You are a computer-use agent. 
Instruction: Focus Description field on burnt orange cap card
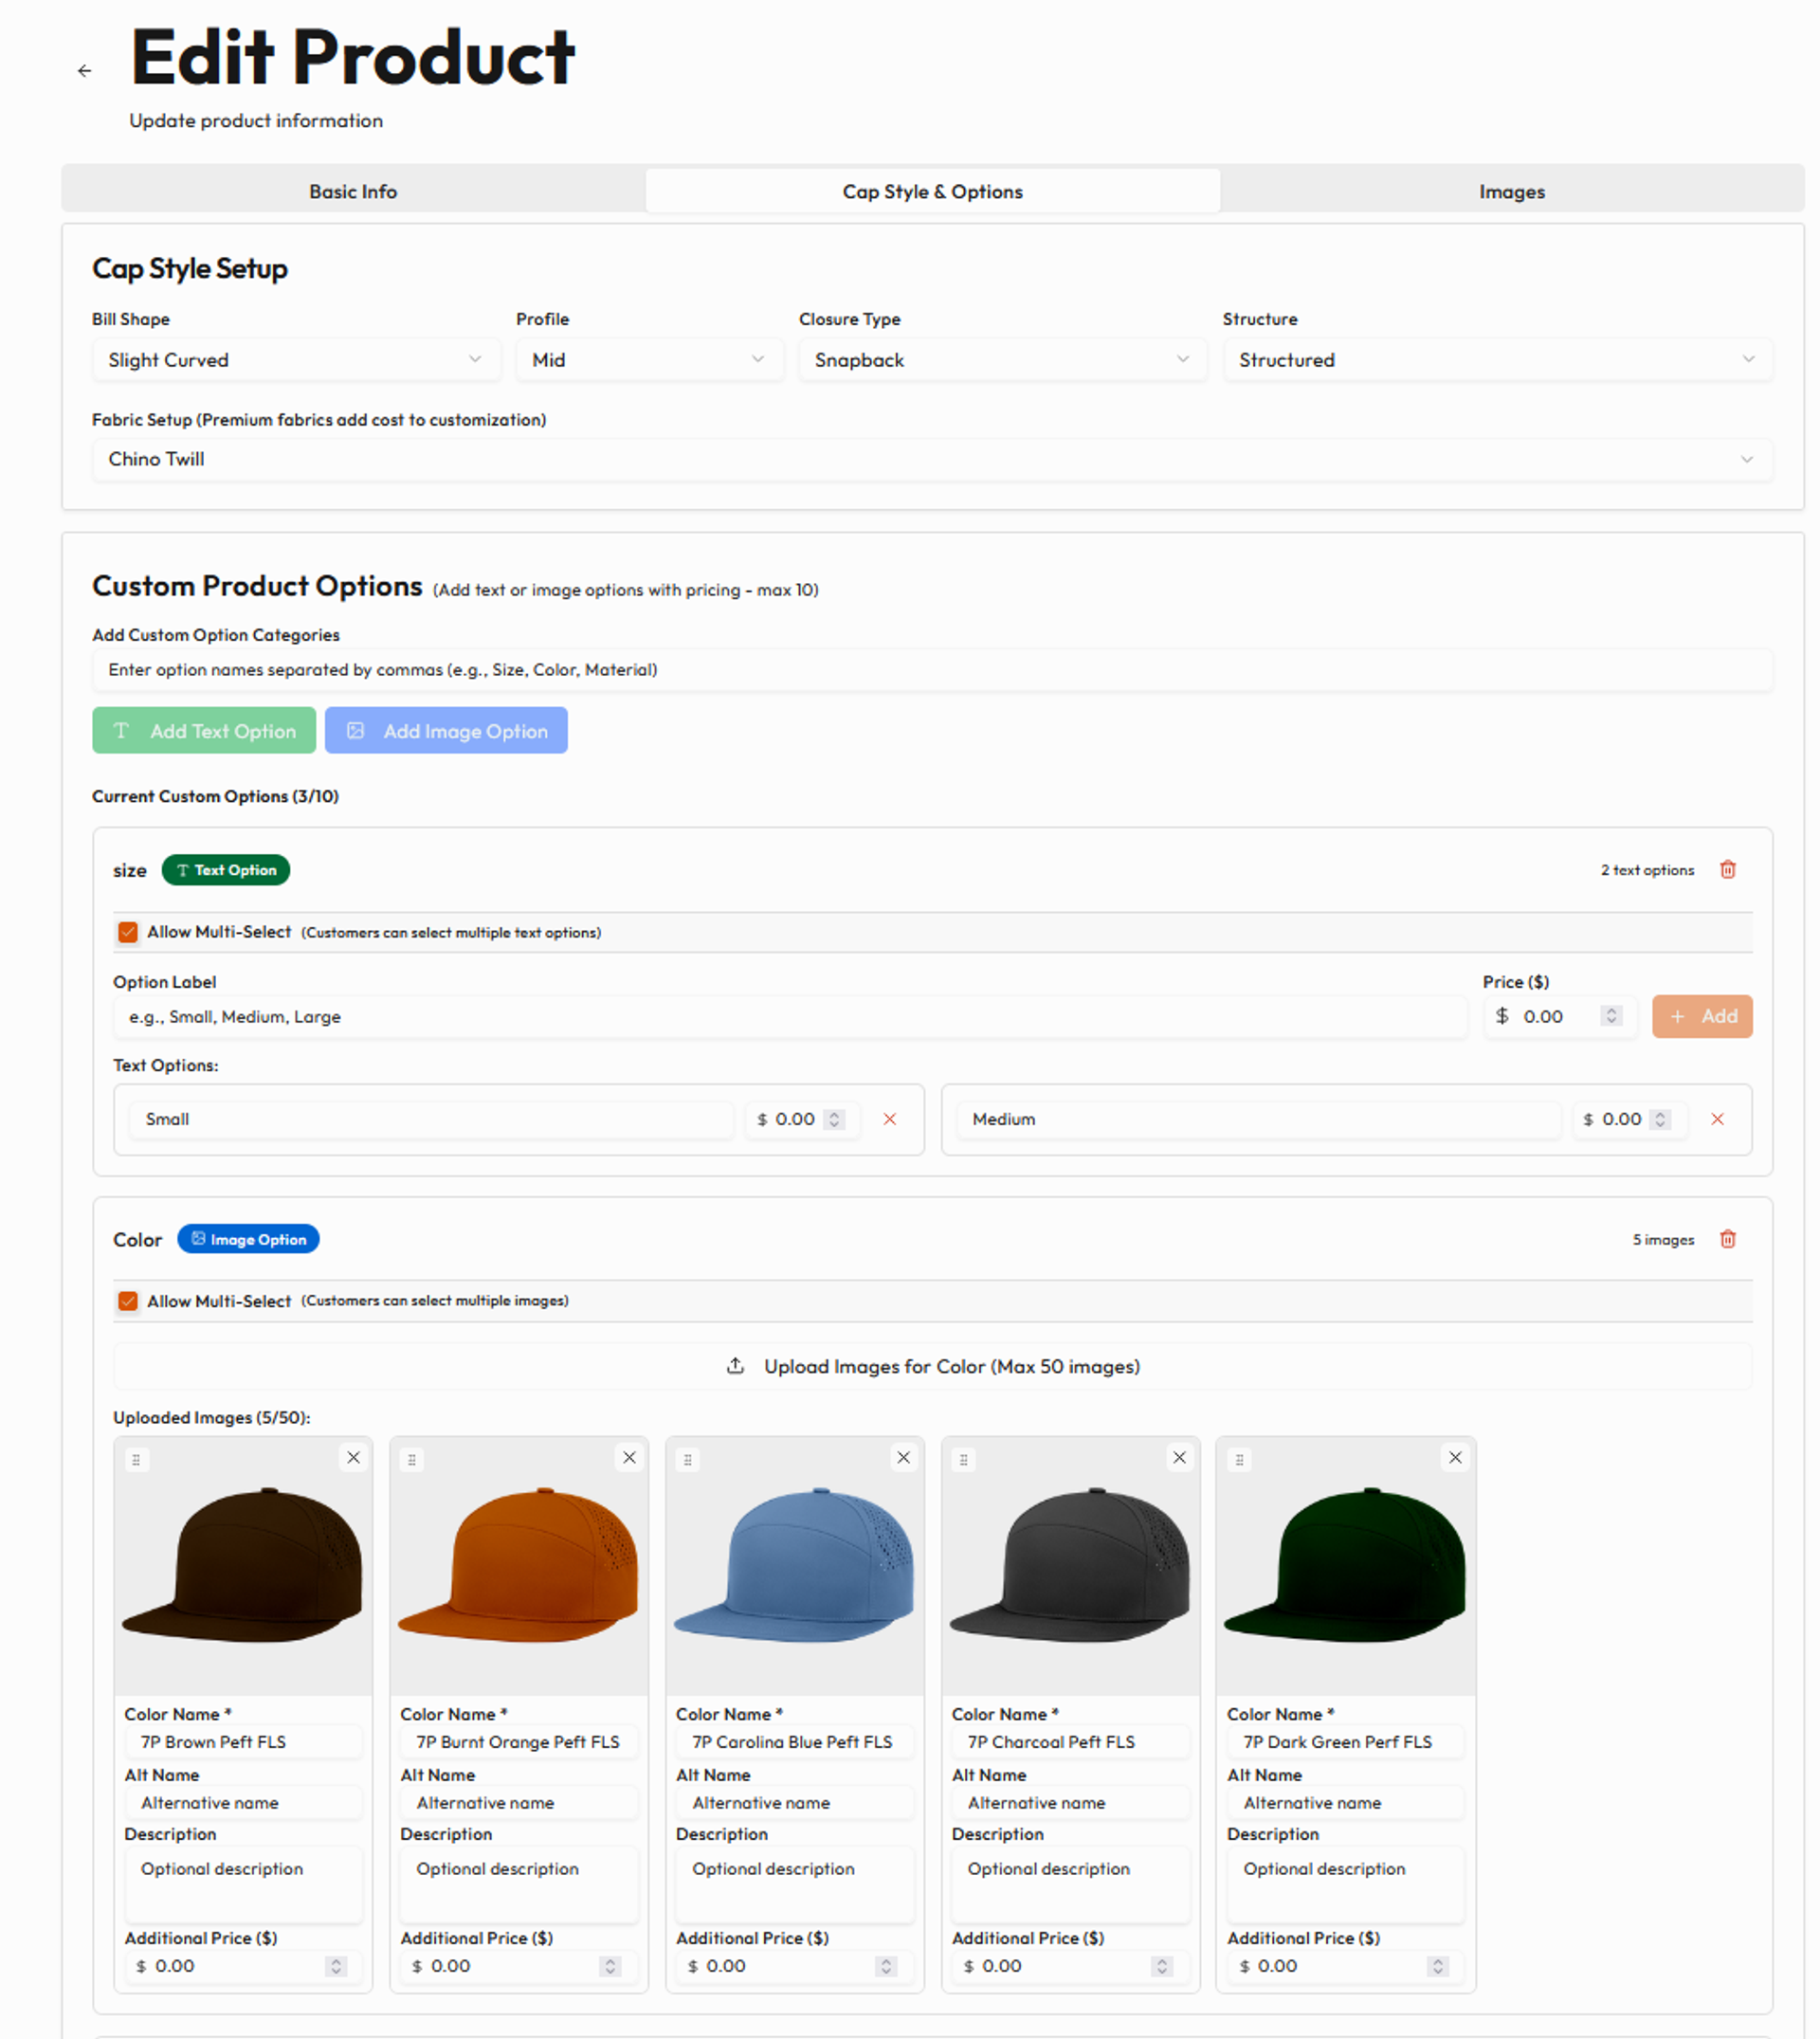tap(519, 1884)
